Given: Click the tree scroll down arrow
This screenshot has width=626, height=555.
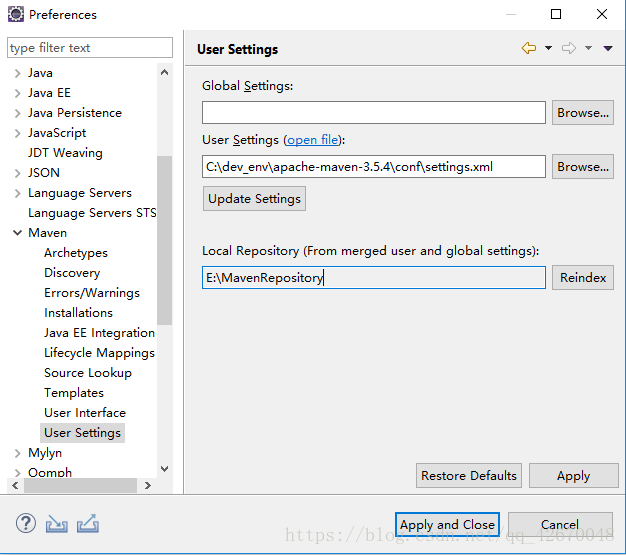Looking at the screenshot, I should (x=164, y=469).
